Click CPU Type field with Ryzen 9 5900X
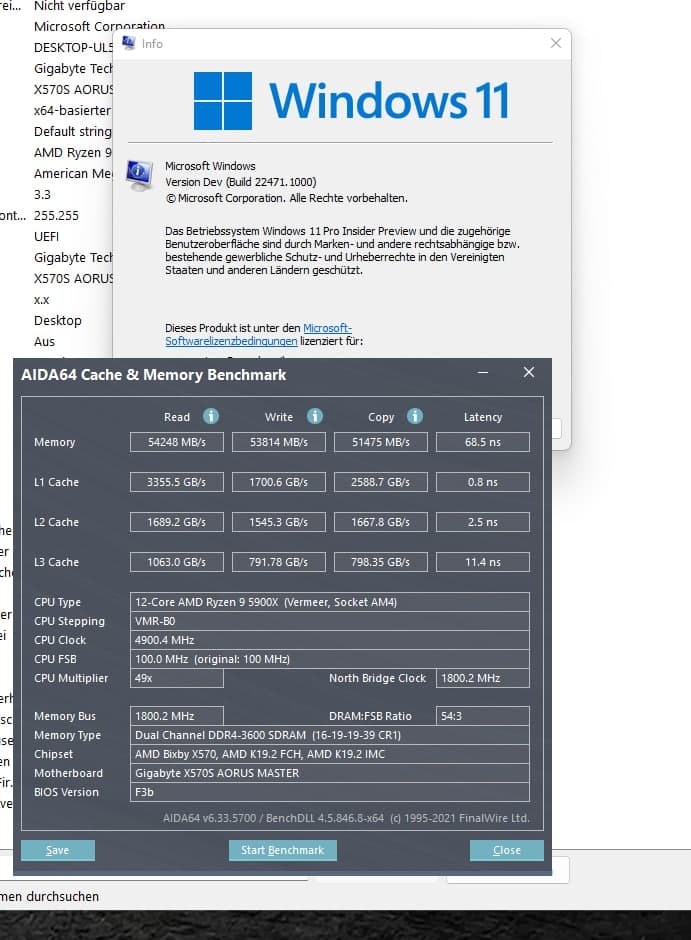691x940 pixels. tap(330, 602)
